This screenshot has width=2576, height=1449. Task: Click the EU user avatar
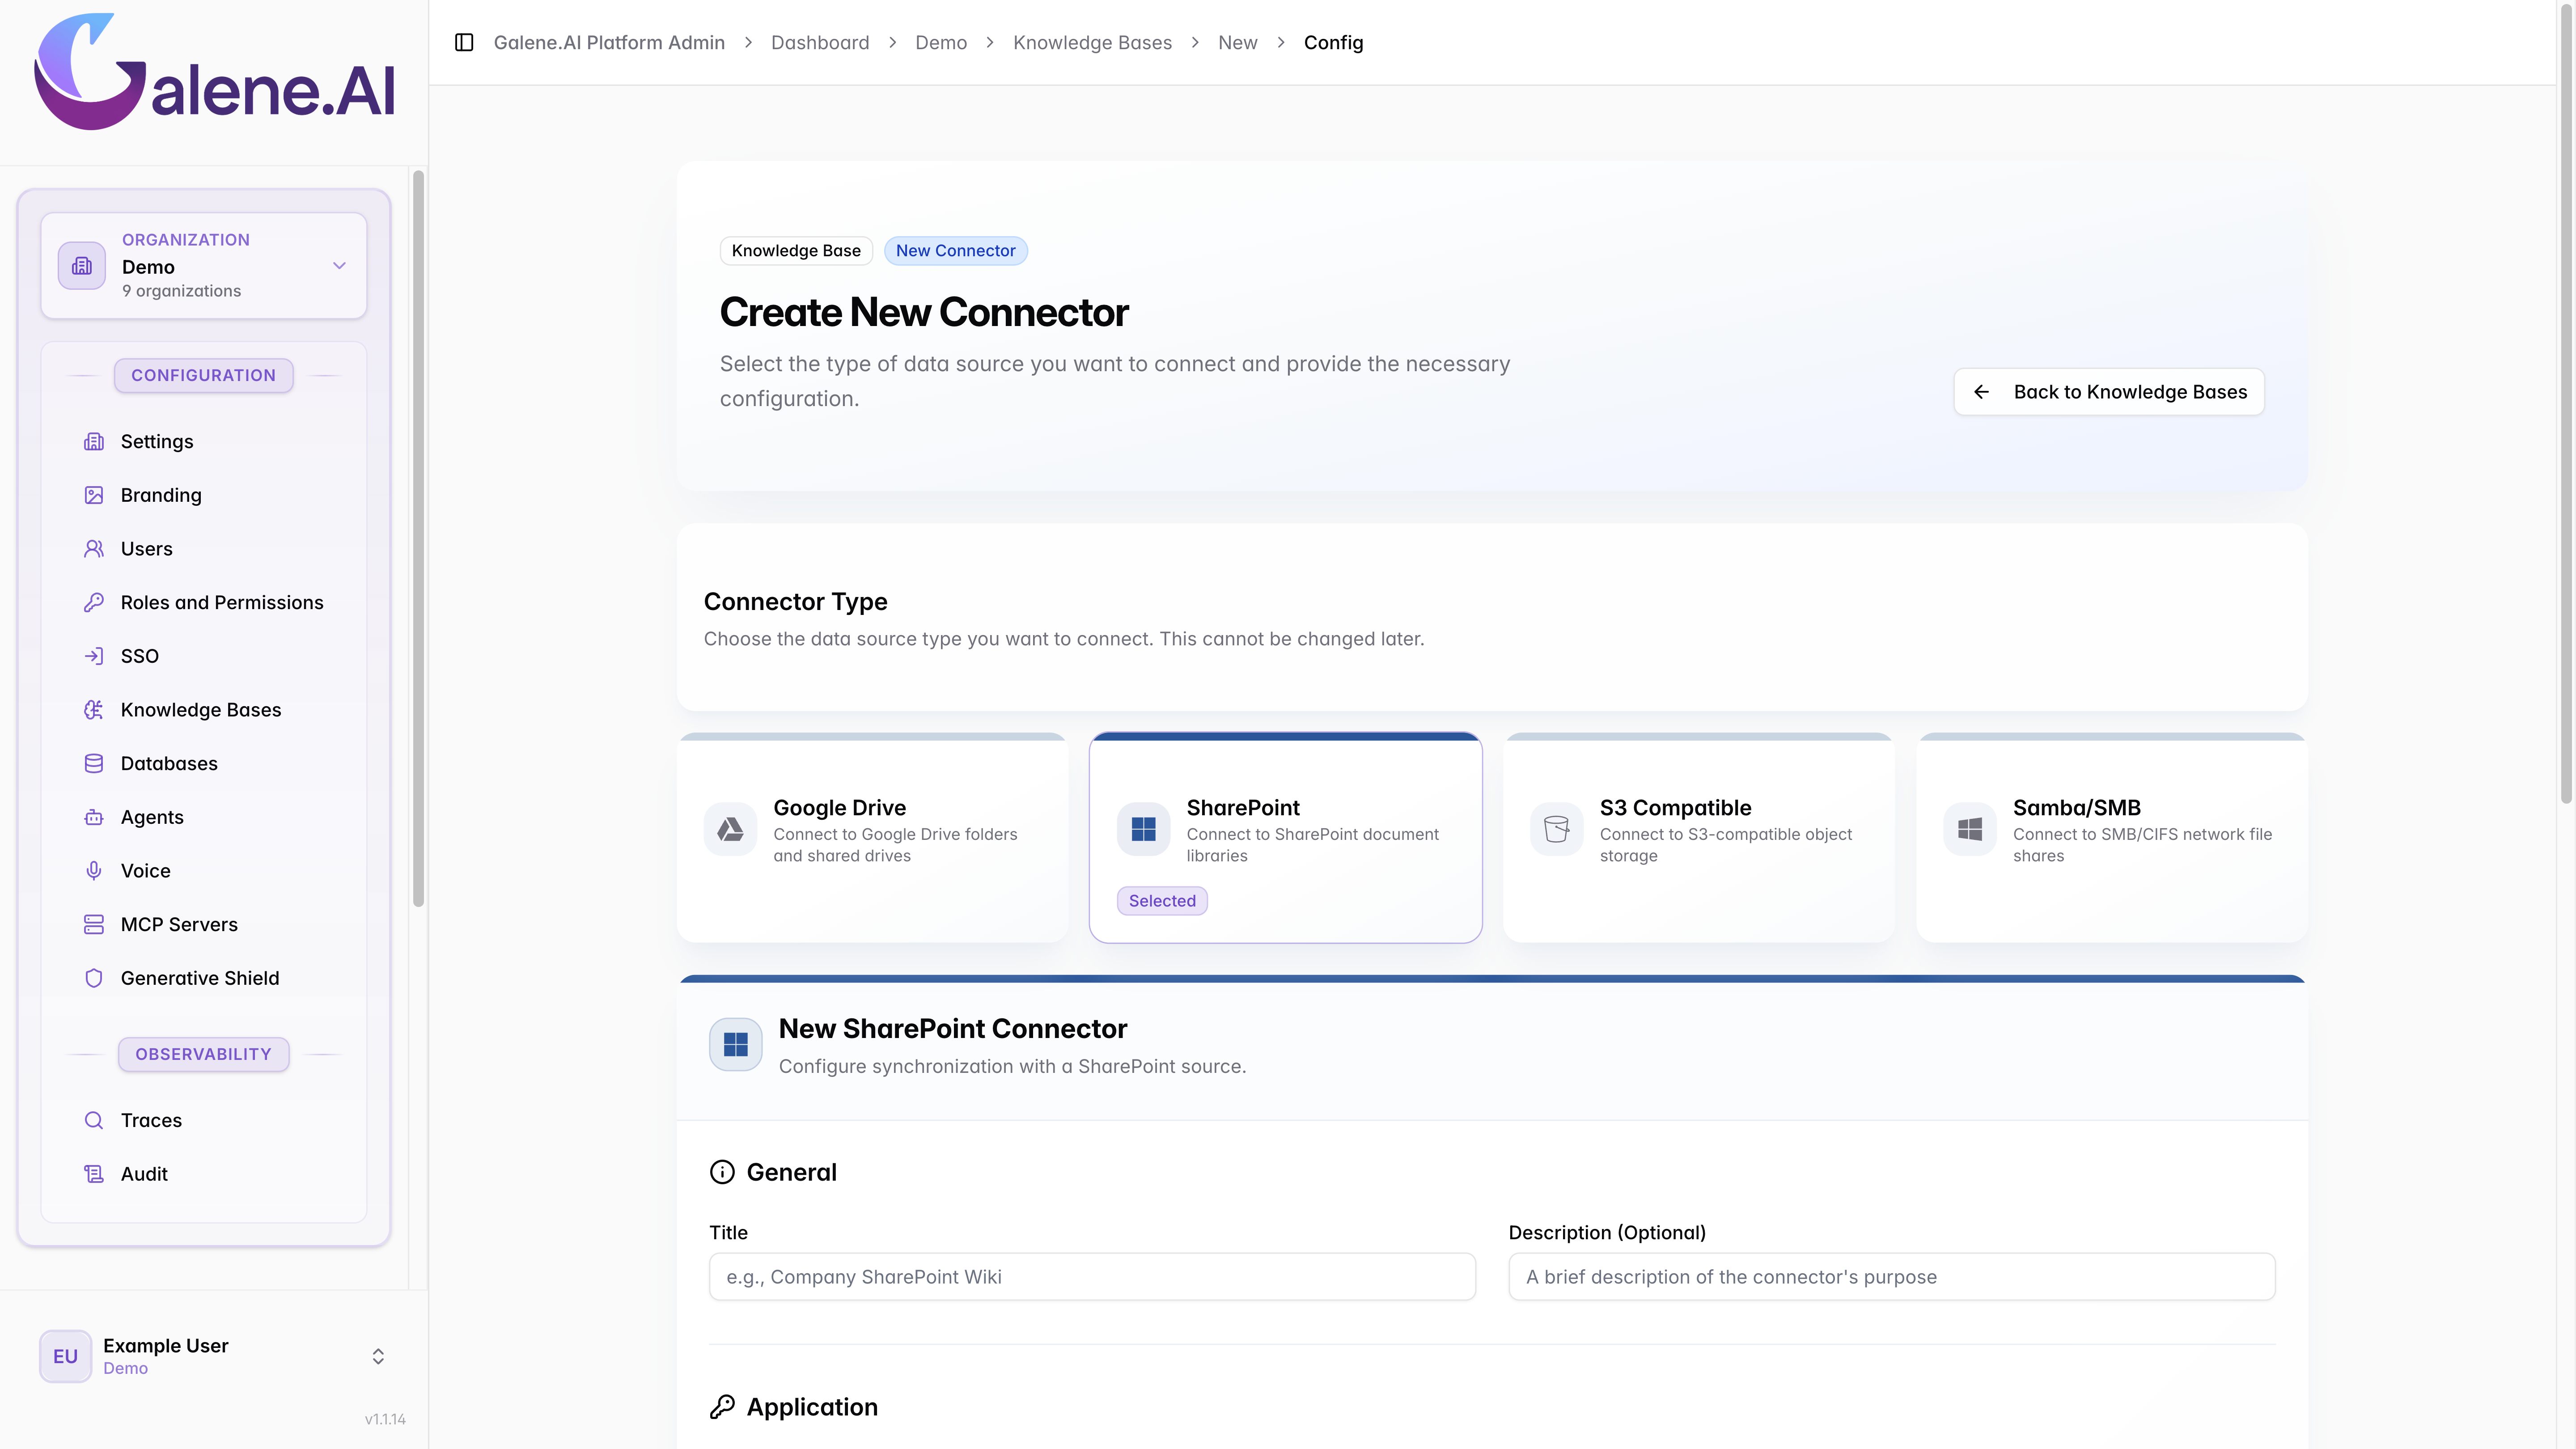pos(66,1356)
